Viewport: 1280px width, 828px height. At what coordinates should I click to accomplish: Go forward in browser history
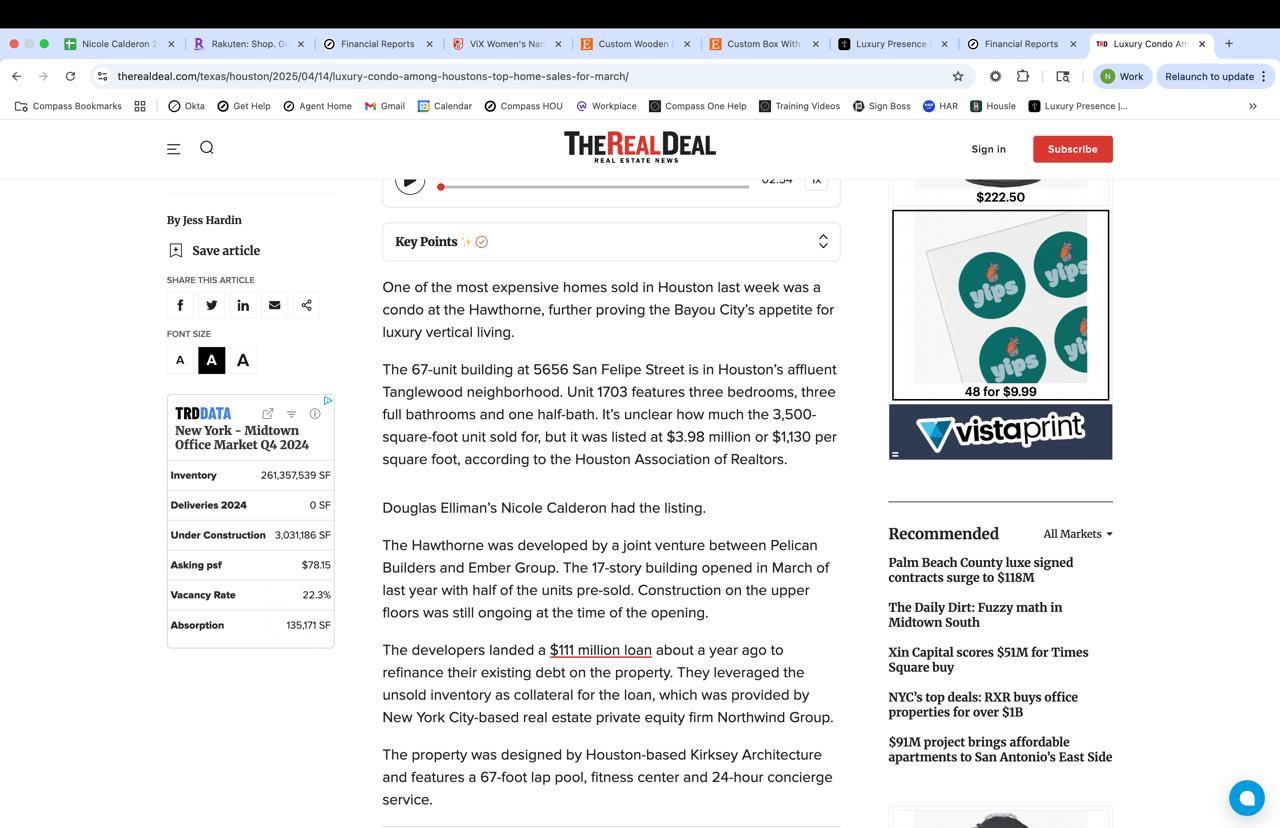pyautogui.click(x=43, y=76)
